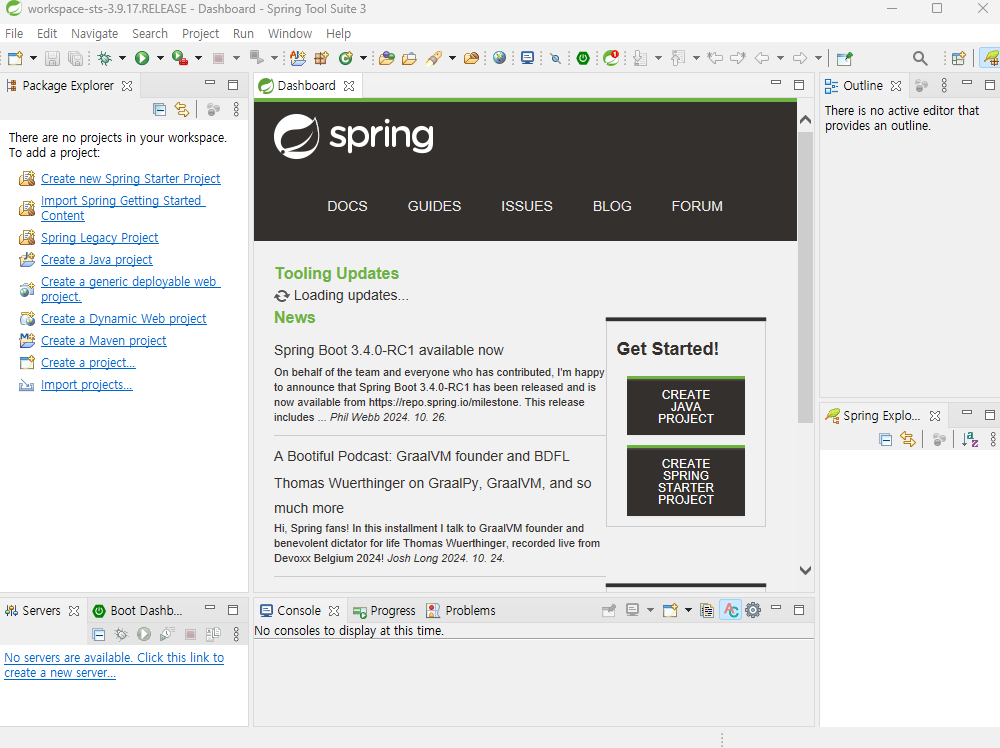Click the green Run button in toolbar
Screen dimensions: 1000x748
click(142, 58)
